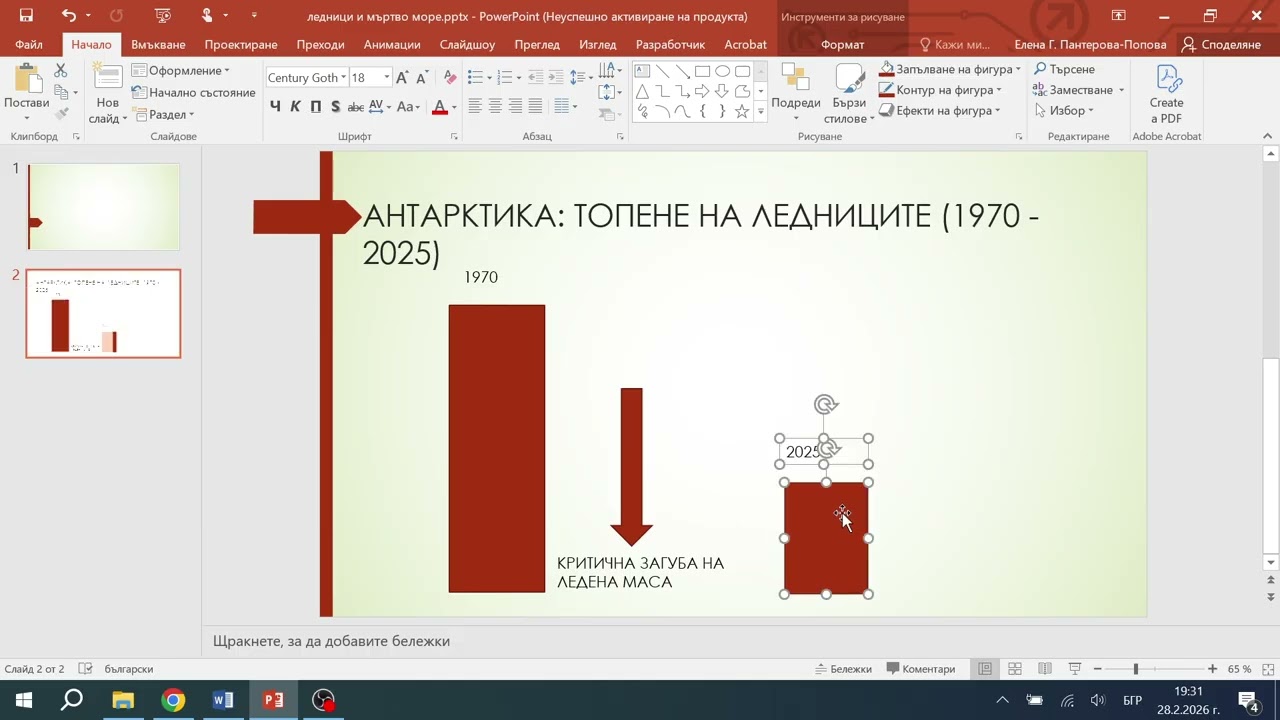1280x720 pixels.
Task: Expand the shapes gallery More arrow
Action: coord(761,112)
